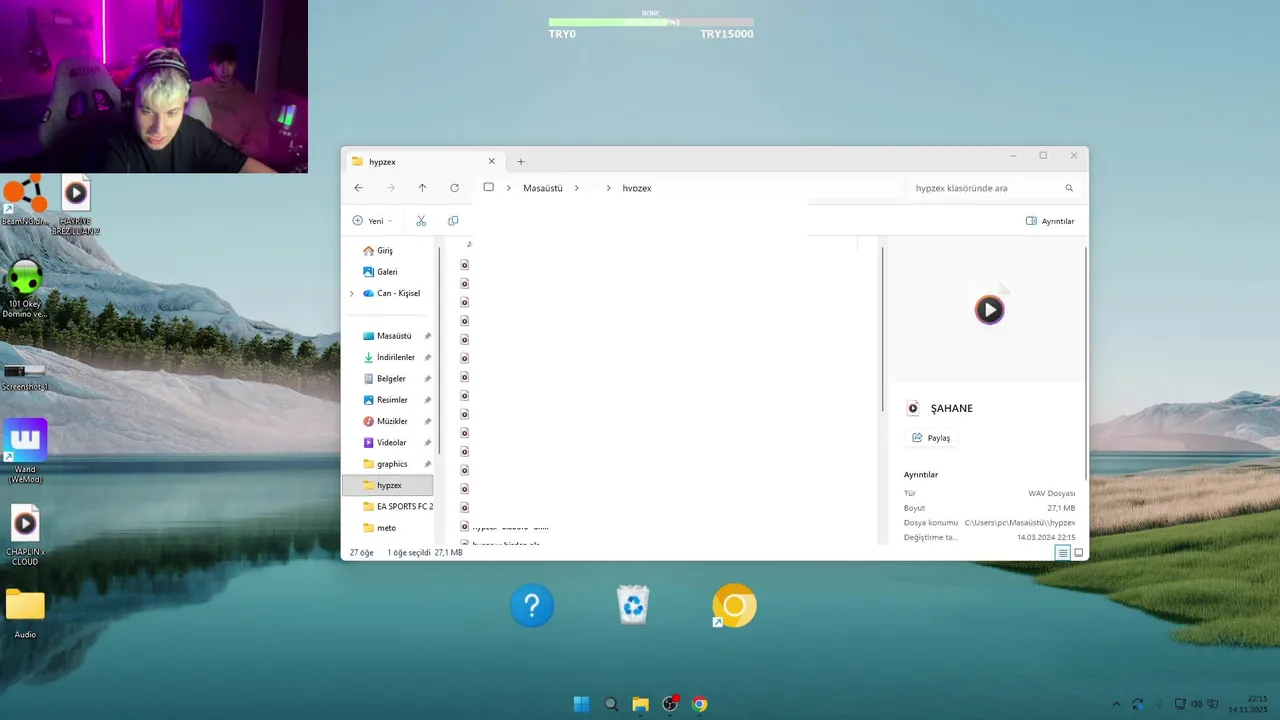
Task: Switch to large thumbnails view in status bar
Action: pos(1078,552)
